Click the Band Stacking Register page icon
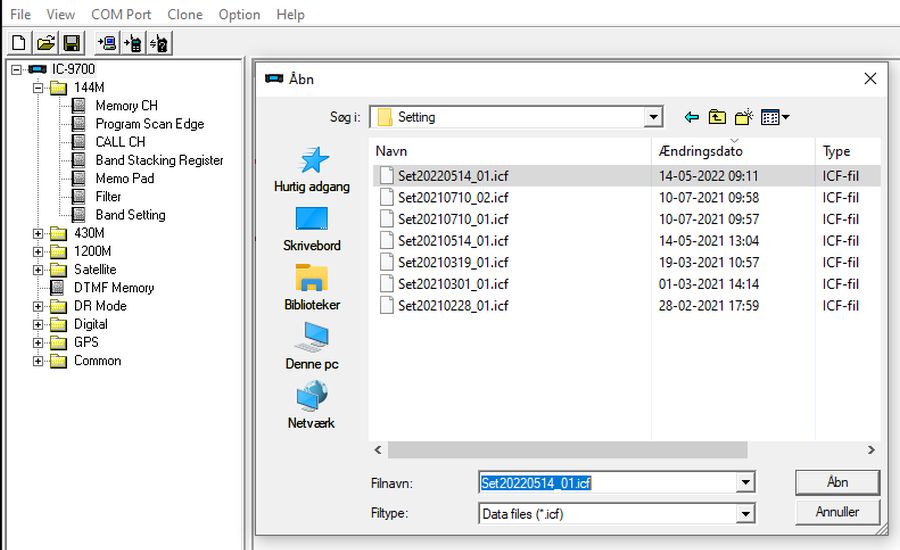The height and width of the screenshot is (550, 900). [79, 160]
